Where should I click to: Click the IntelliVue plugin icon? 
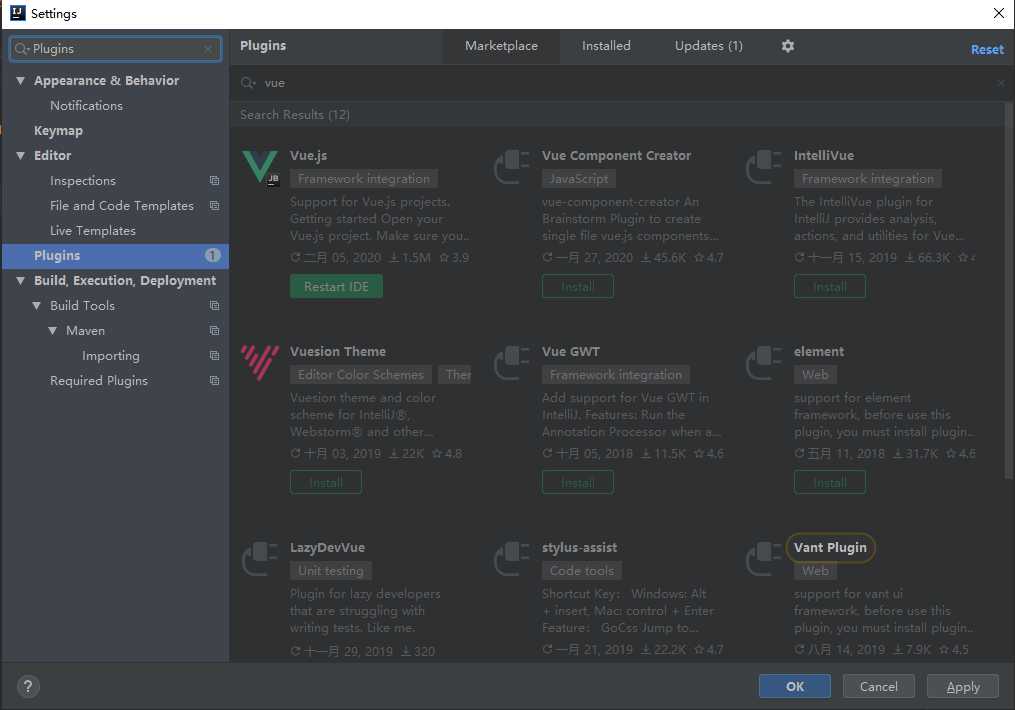click(764, 167)
